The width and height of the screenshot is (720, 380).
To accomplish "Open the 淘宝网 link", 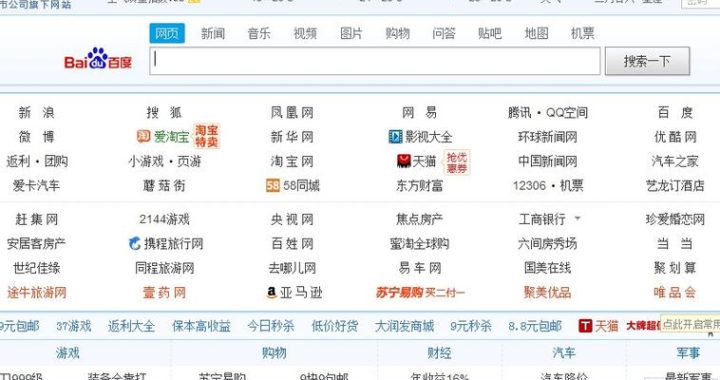I will click(x=292, y=161).
